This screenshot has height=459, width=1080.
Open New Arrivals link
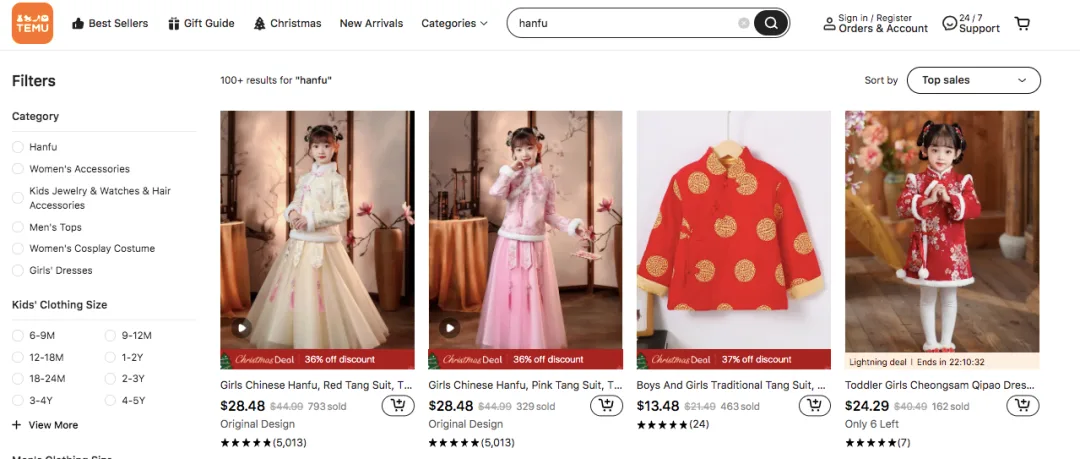tap(371, 23)
